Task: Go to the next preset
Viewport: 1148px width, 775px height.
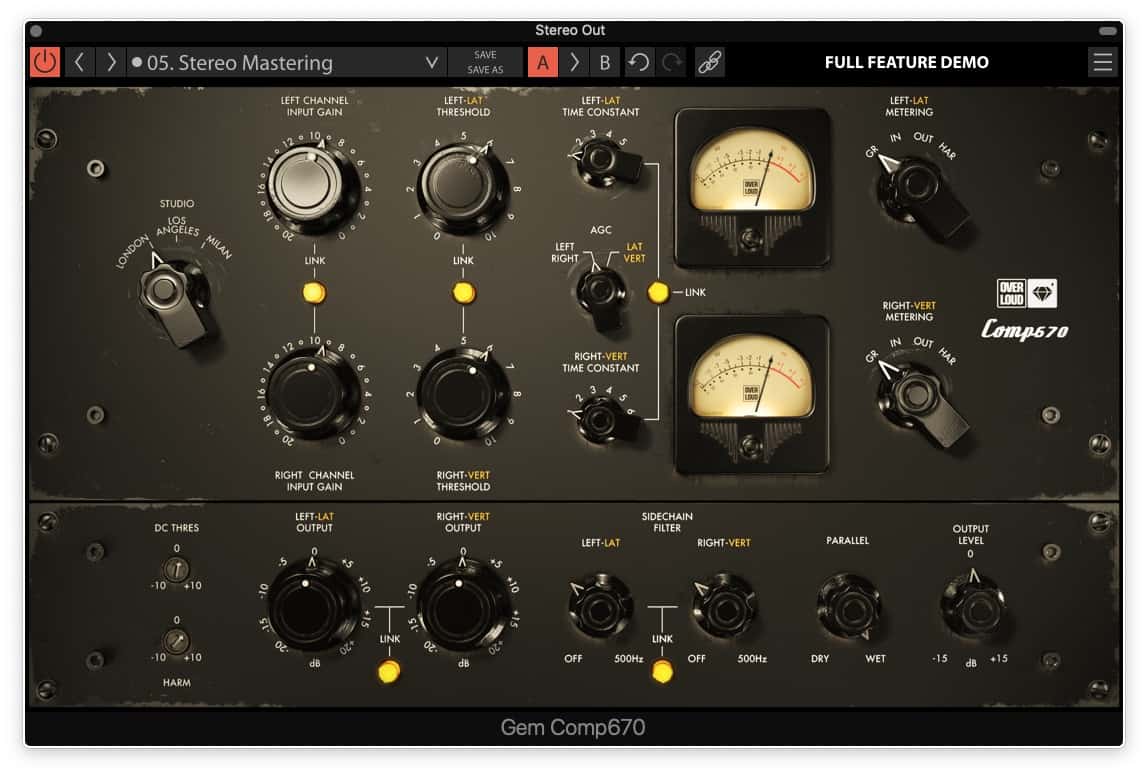Action: [x=111, y=62]
